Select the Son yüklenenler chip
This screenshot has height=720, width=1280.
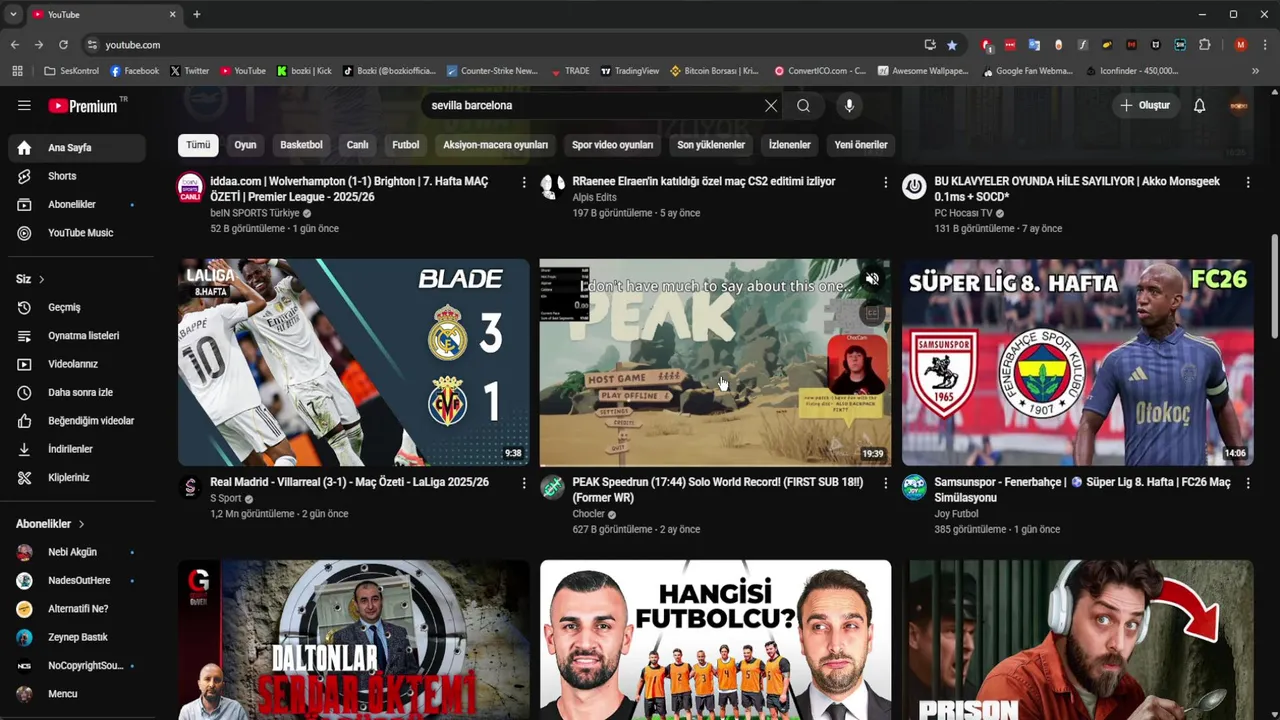click(711, 145)
